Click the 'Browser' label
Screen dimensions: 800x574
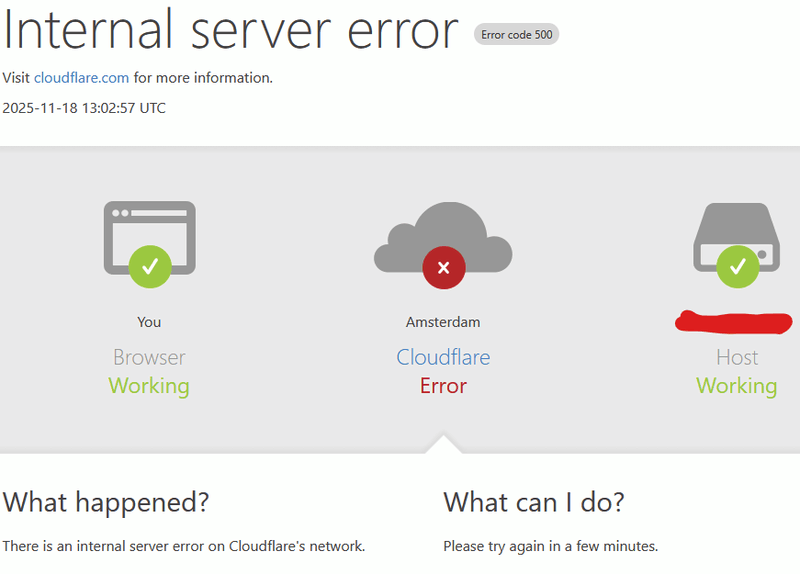pos(149,357)
